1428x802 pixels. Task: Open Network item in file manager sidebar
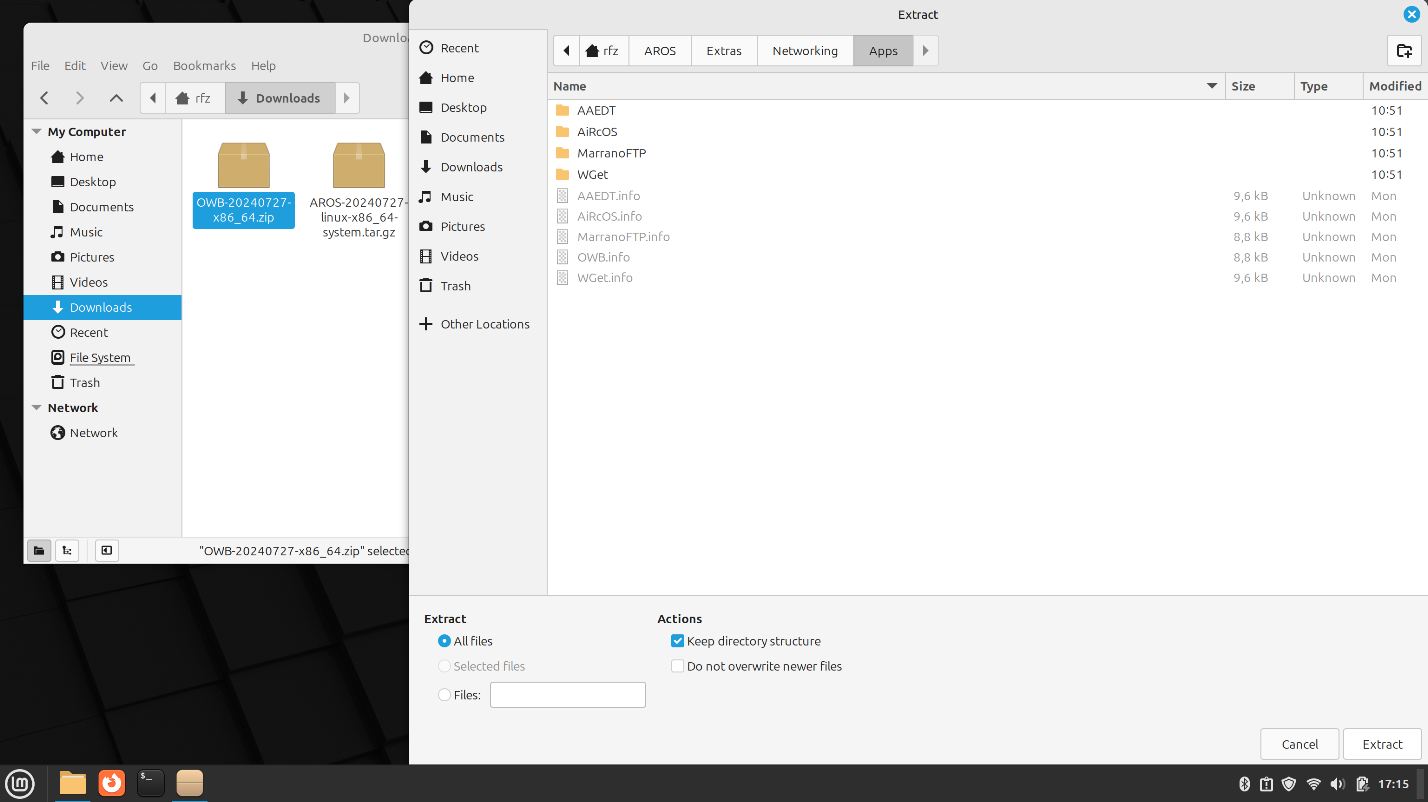pyautogui.click(x=102, y=433)
